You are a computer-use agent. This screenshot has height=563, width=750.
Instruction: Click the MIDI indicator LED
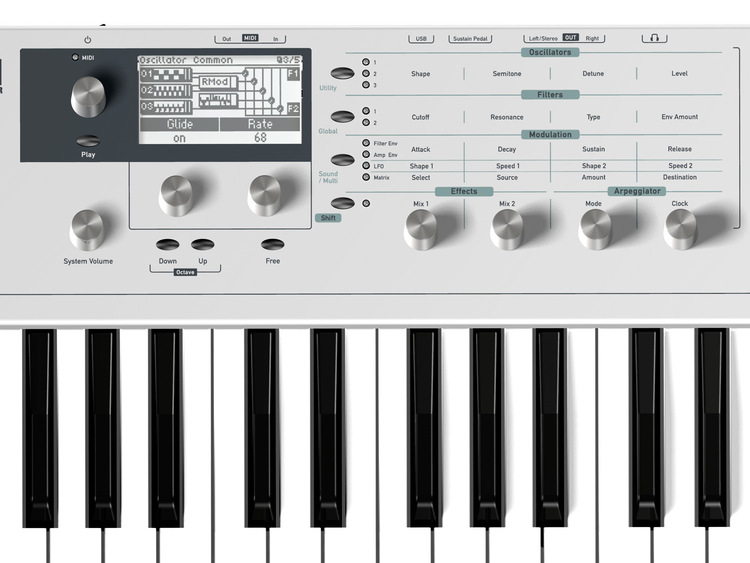(x=75, y=57)
